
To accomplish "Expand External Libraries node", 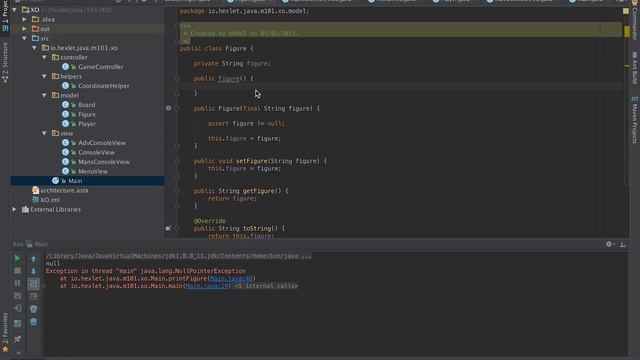I will point(15,209).
